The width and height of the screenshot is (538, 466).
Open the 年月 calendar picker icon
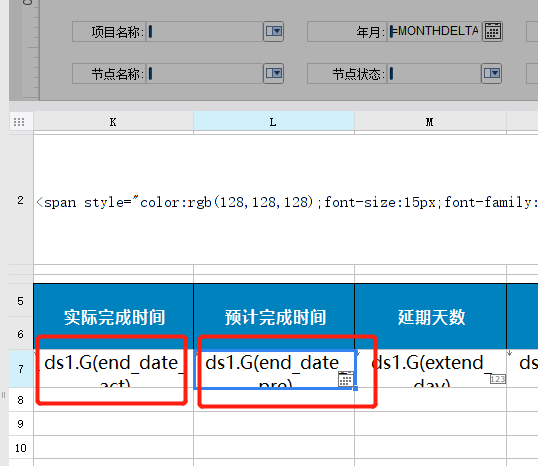click(x=493, y=32)
